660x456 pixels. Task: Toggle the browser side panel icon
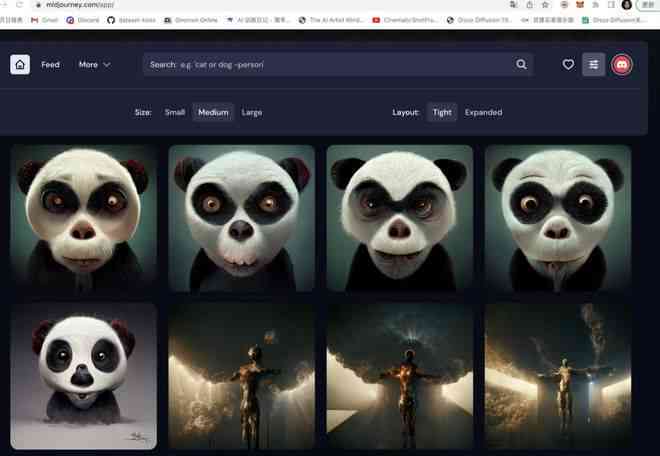point(611,5)
